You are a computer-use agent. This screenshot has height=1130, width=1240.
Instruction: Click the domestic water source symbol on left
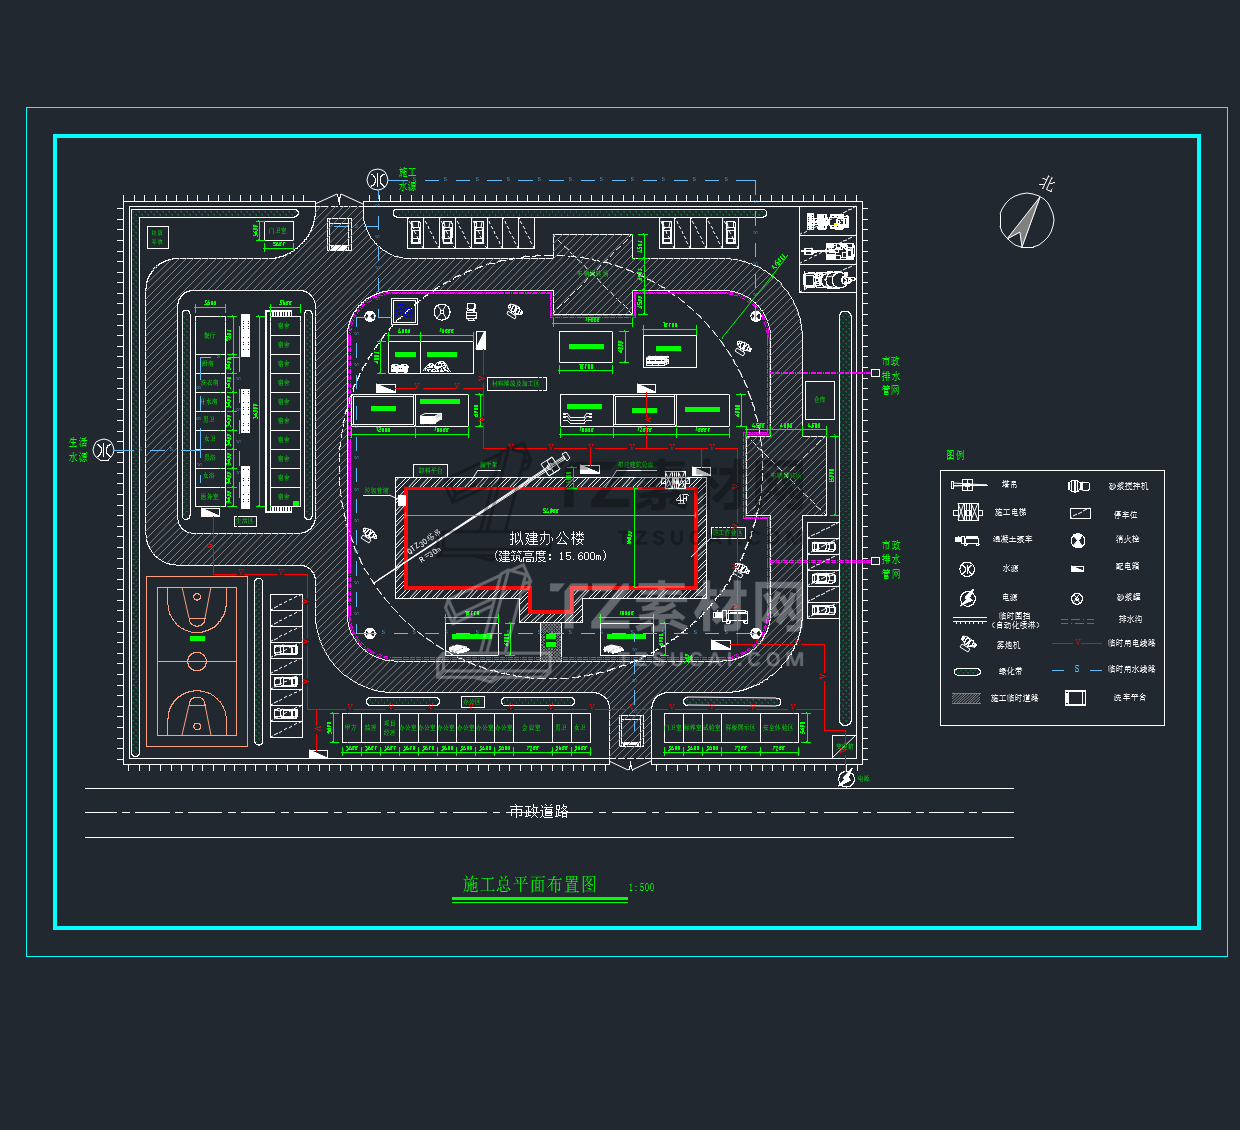tap(104, 450)
